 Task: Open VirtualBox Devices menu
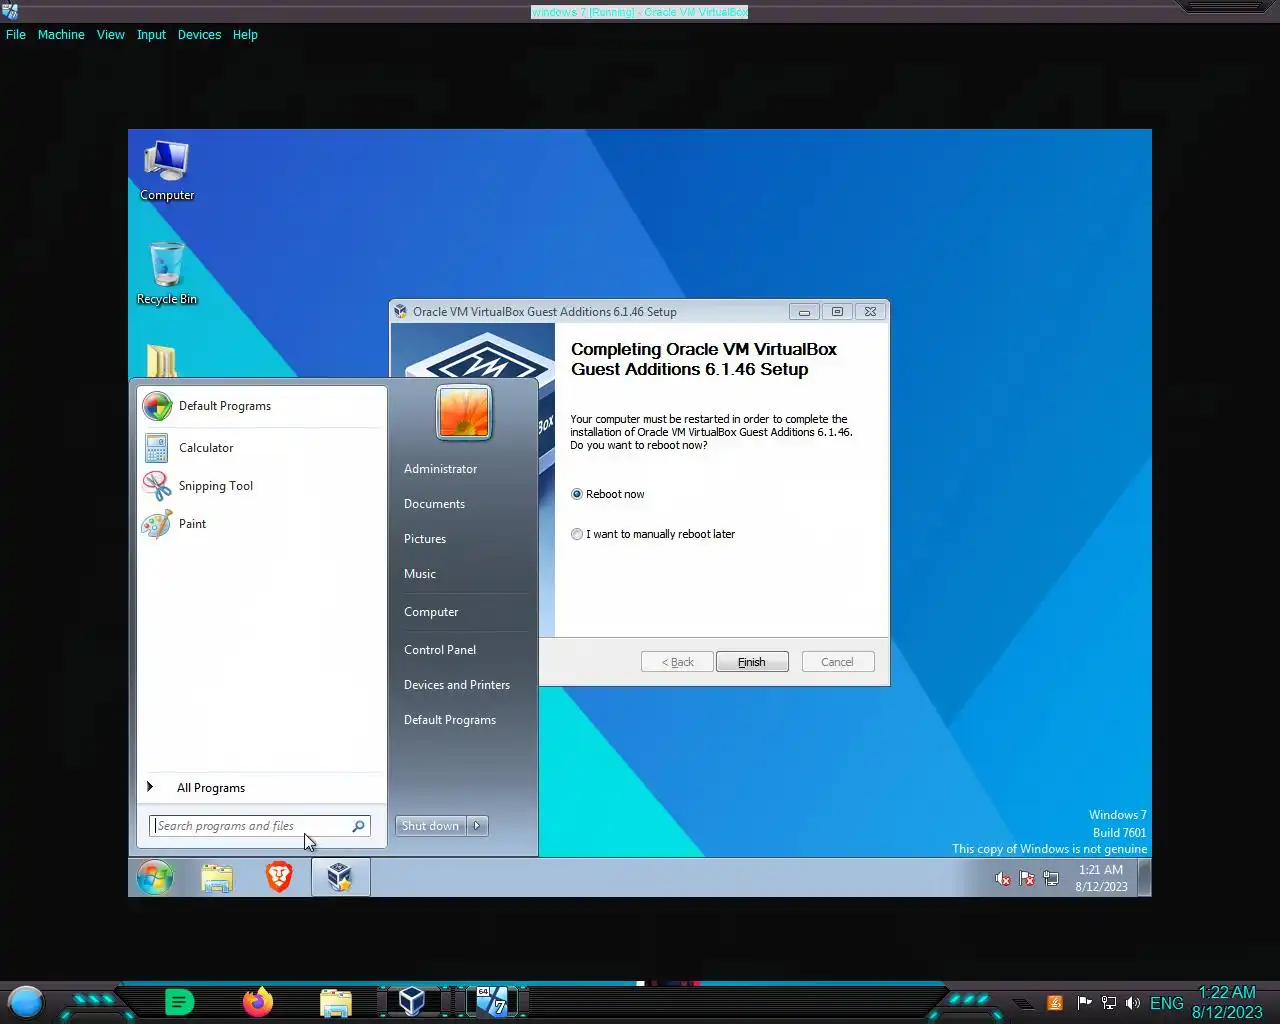[x=199, y=34]
